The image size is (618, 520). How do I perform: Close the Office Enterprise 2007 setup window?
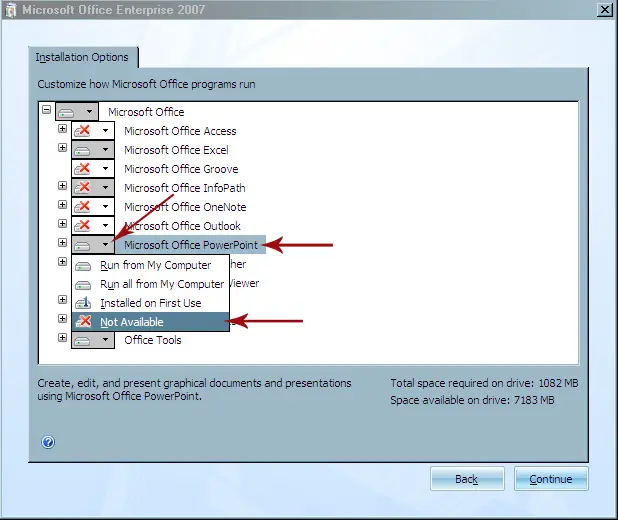(x=605, y=9)
